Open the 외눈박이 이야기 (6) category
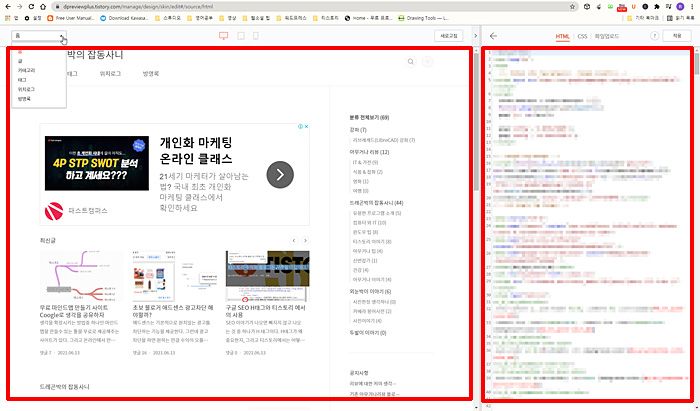 click(x=371, y=291)
